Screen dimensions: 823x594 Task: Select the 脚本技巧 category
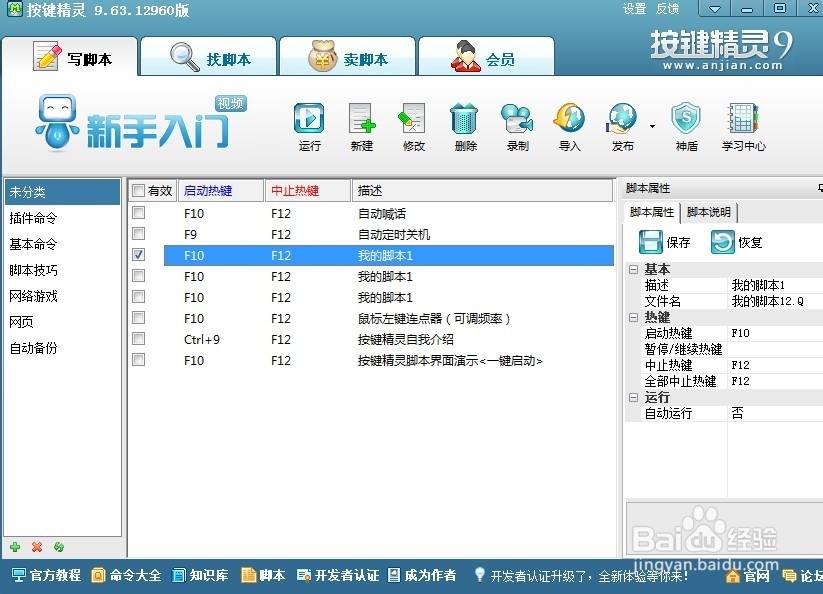[x=62, y=270]
